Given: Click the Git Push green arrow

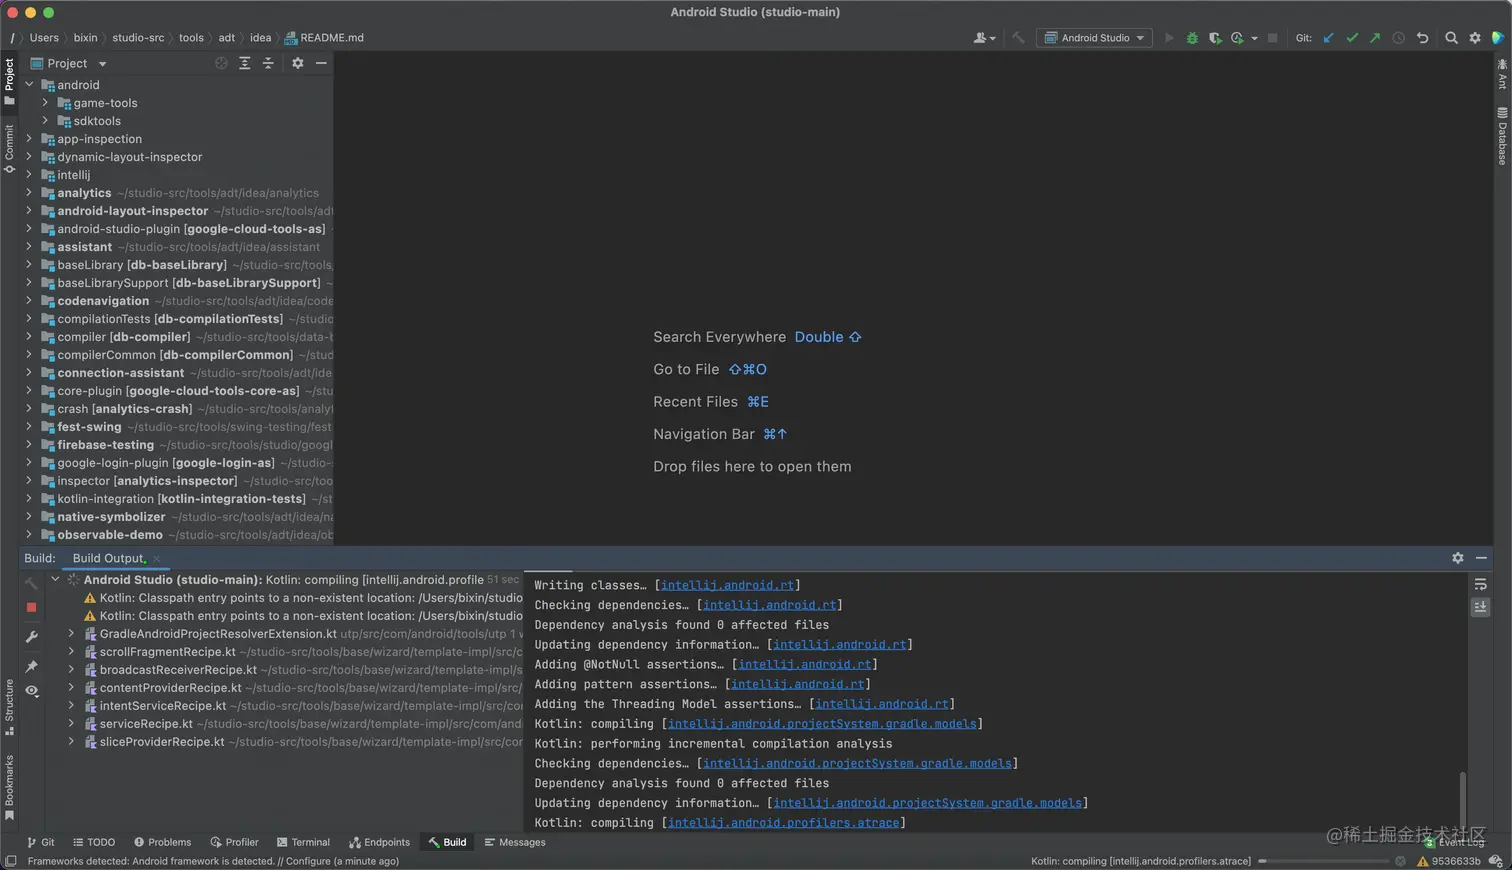Looking at the screenshot, I should click(x=1375, y=38).
